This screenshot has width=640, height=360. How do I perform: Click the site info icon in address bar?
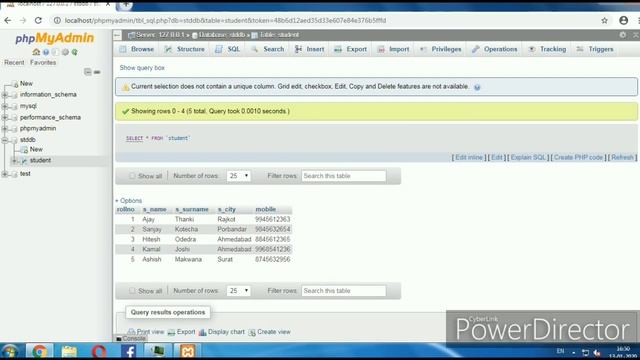tap(57, 20)
